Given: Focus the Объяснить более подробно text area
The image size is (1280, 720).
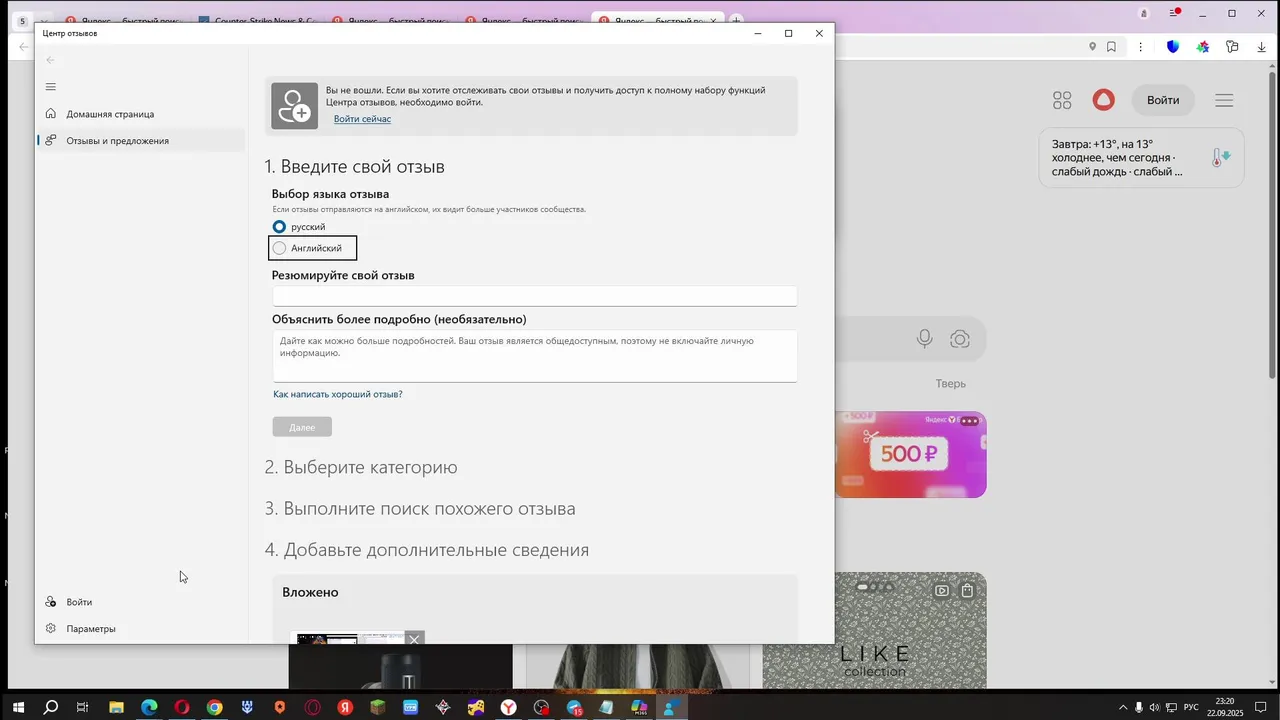Looking at the screenshot, I should pyautogui.click(x=535, y=356).
